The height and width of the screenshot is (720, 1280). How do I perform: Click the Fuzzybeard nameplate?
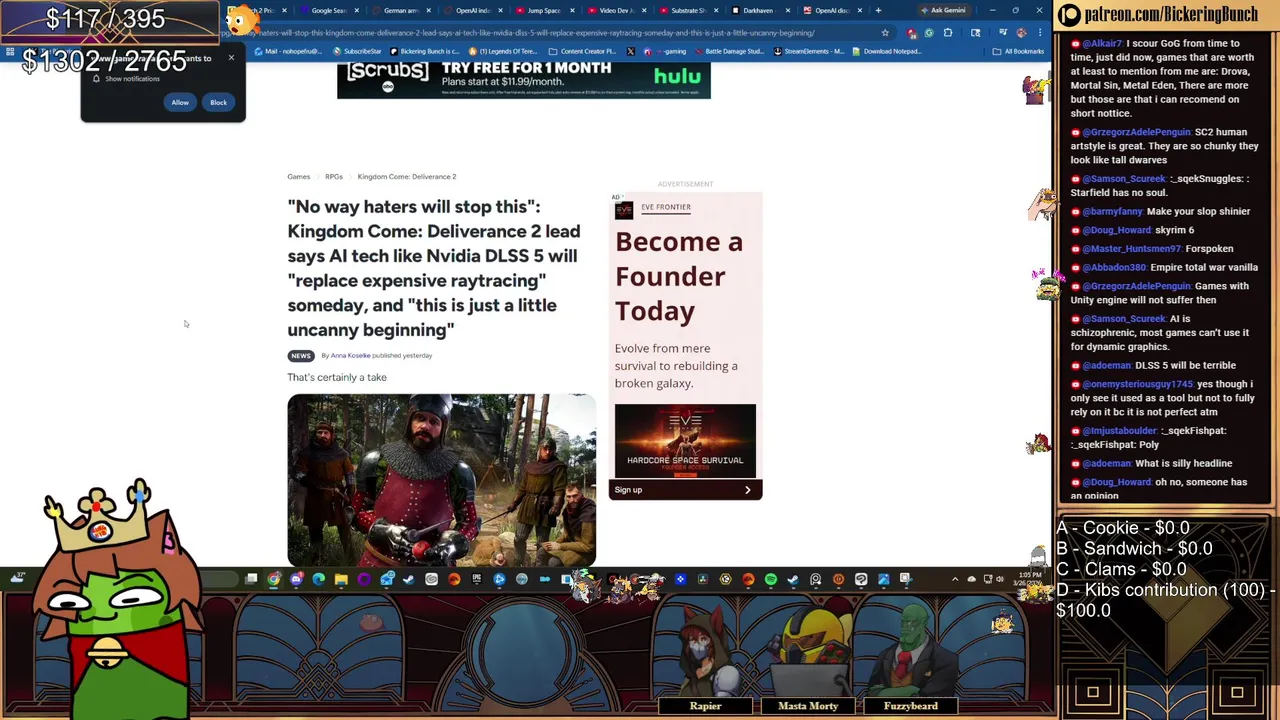911,706
